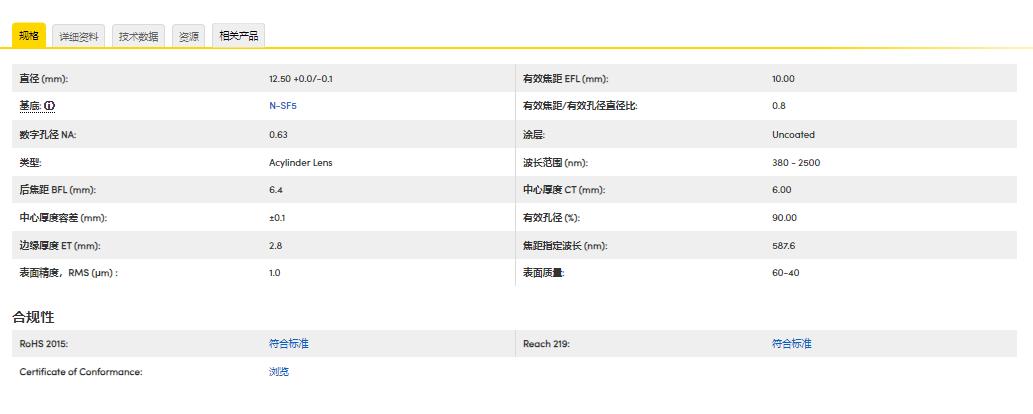Click 符合标准 link for RoHS 2015
Image resolution: width=1033 pixels, height=414 pixels.
click(289, 344)
